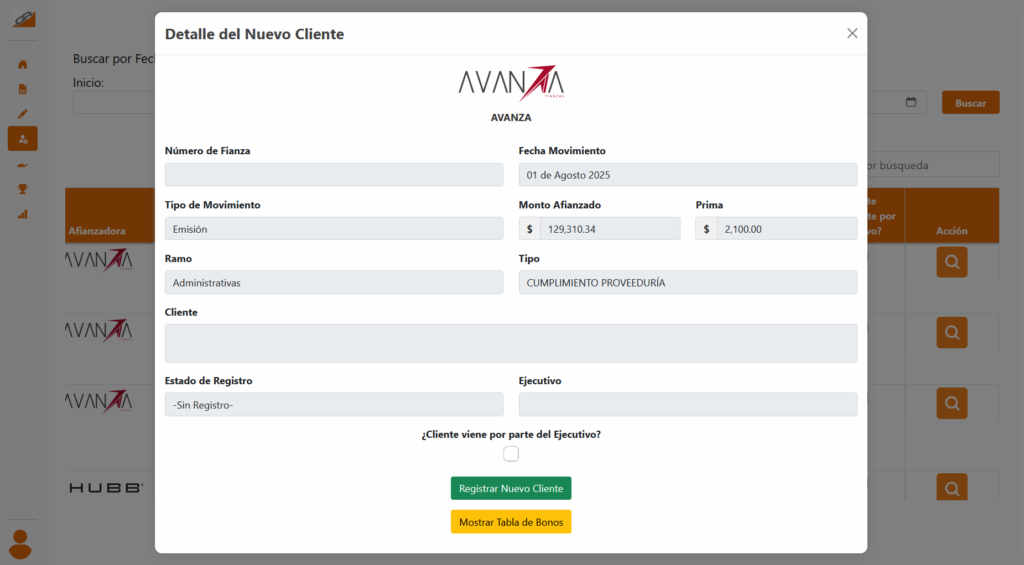Click the calendar icon in the date field
Screen dimensions: 1024x565
pyautogui.click(x=911, y=102)
